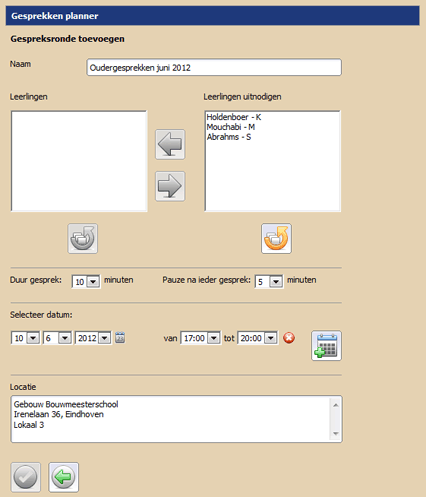Click the Locatie scrollbar up arrow

pos(336,405)
